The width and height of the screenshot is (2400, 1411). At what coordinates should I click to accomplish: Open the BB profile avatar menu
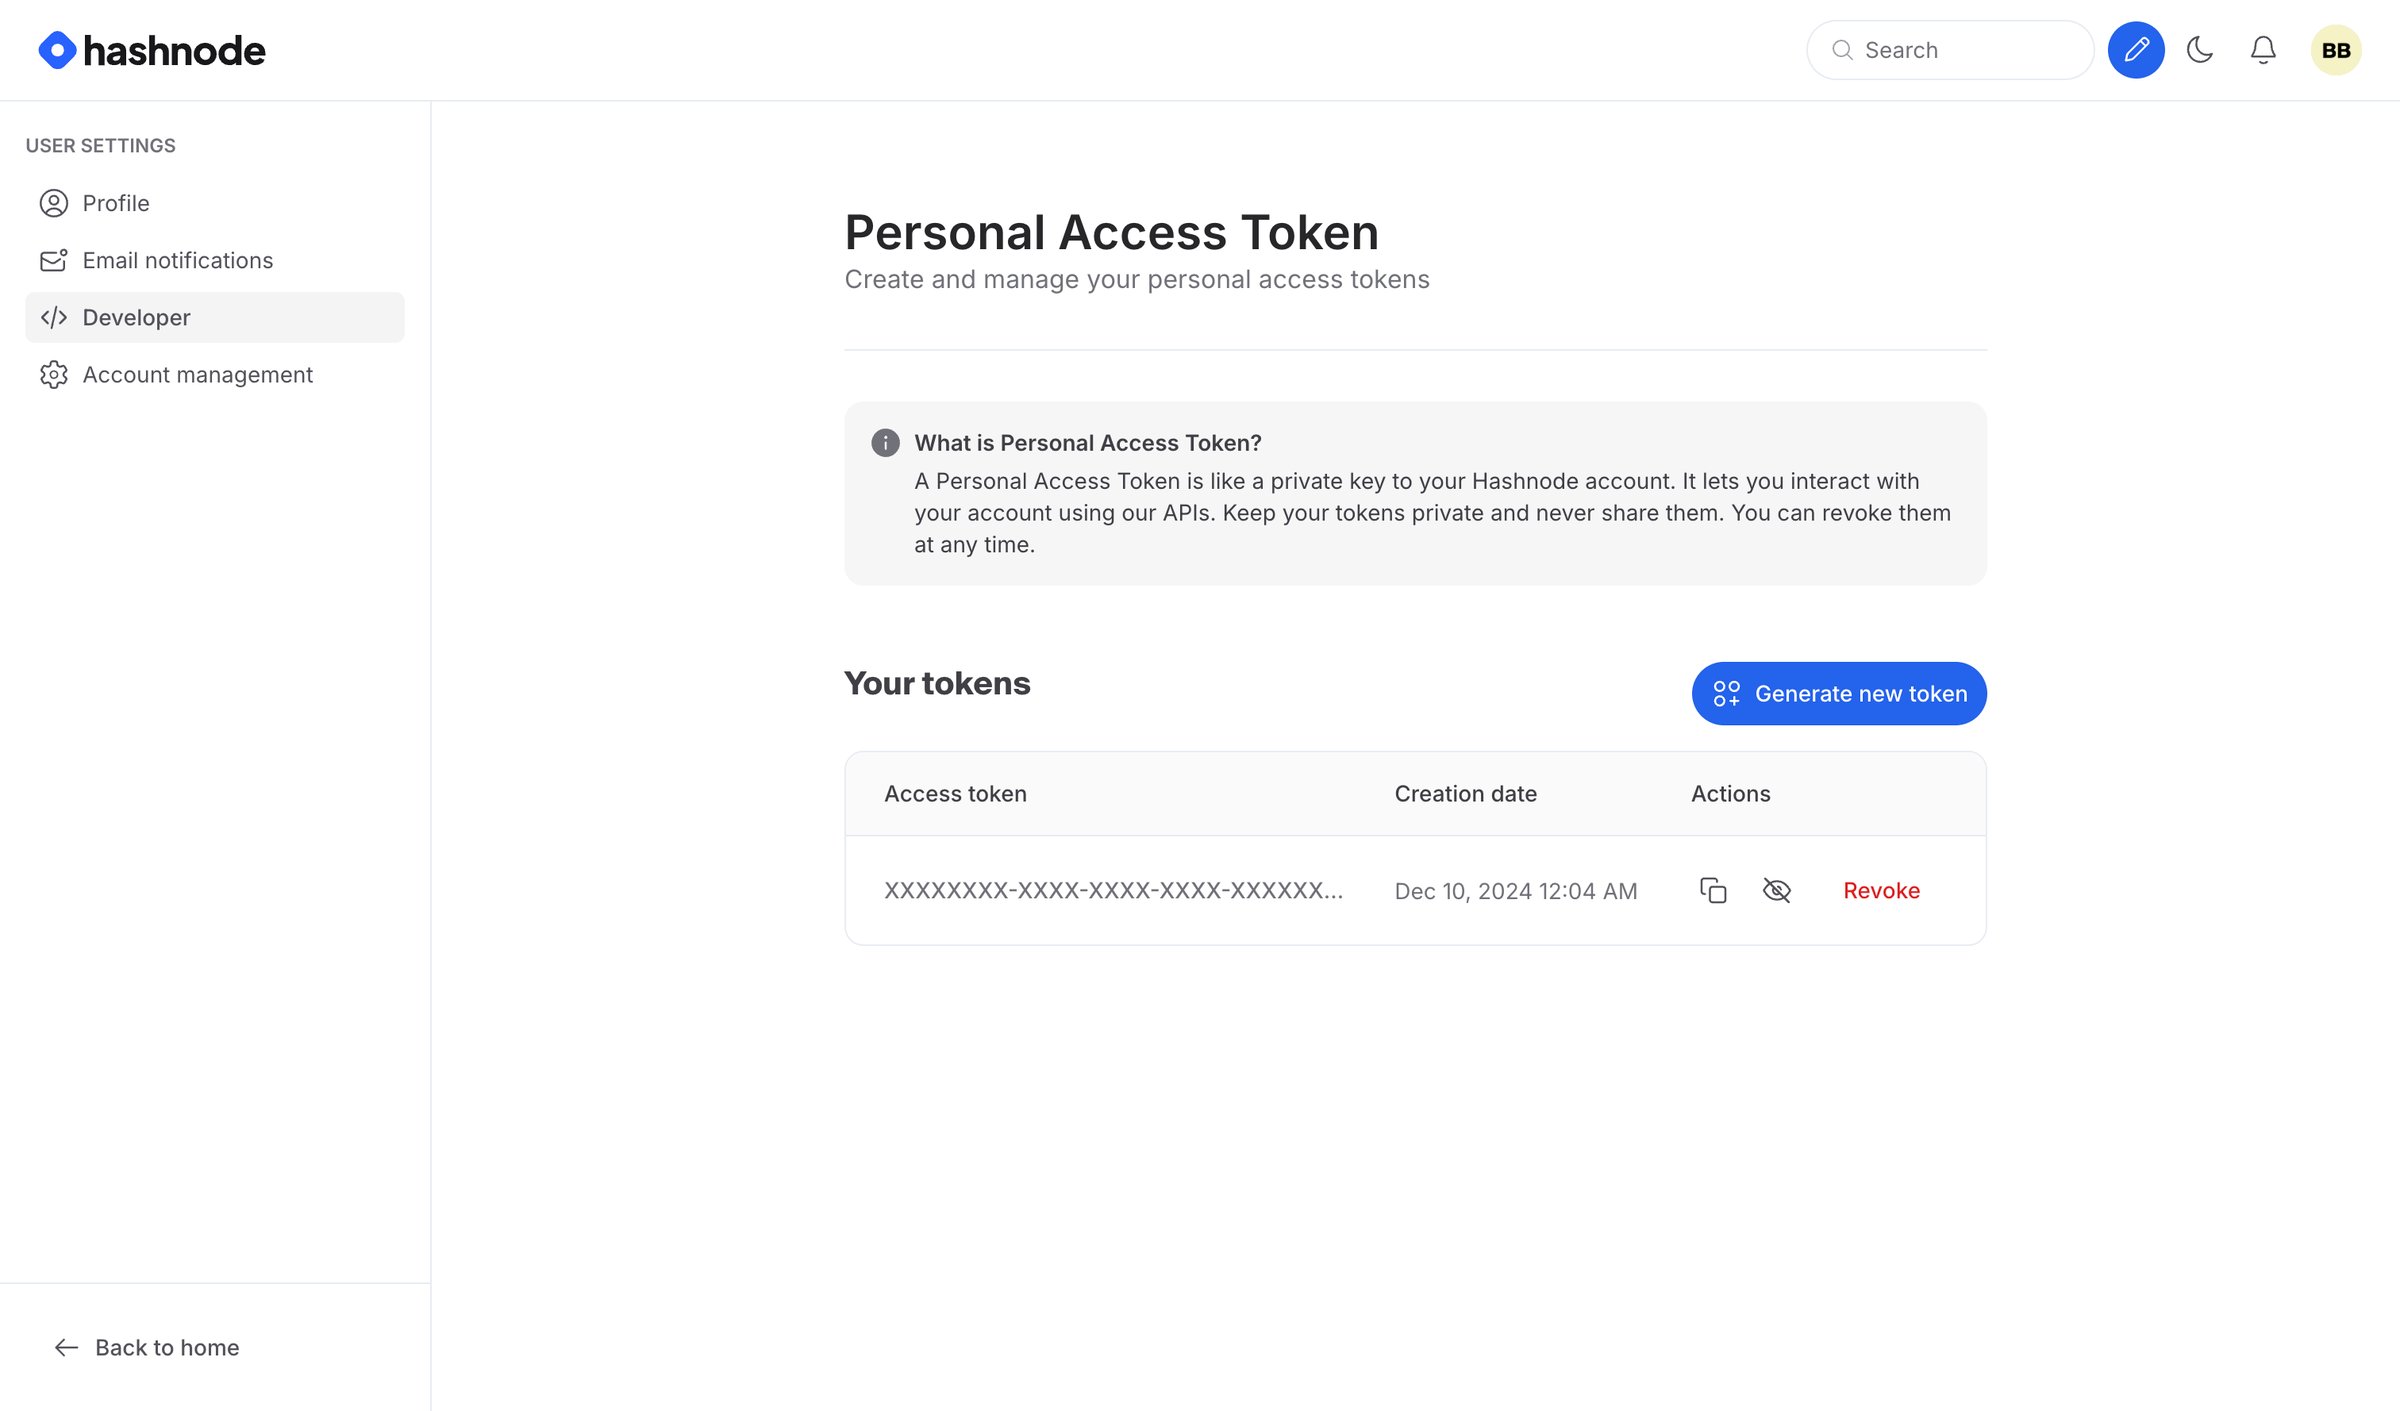pos(2336,50)
